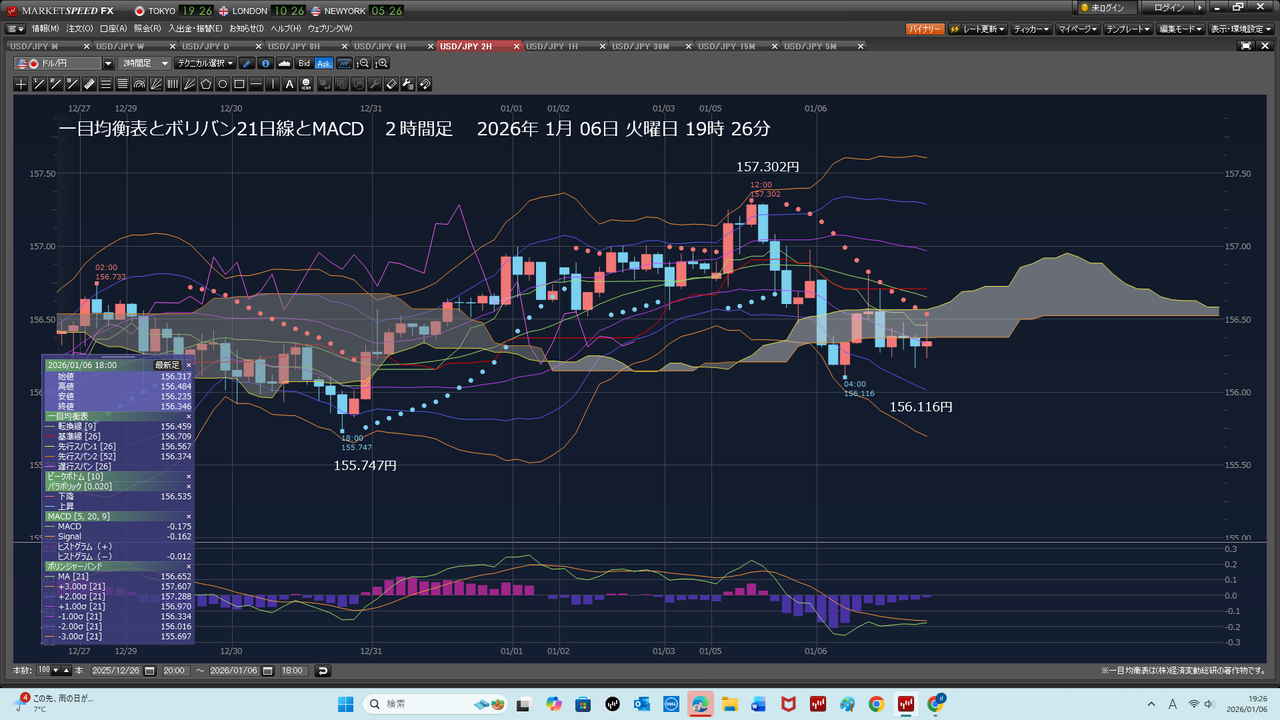The height and width of the screenshot is (720, 1280).
Task: Expand the 2時間足 timeframe dropdown
Action: point(146,63)
